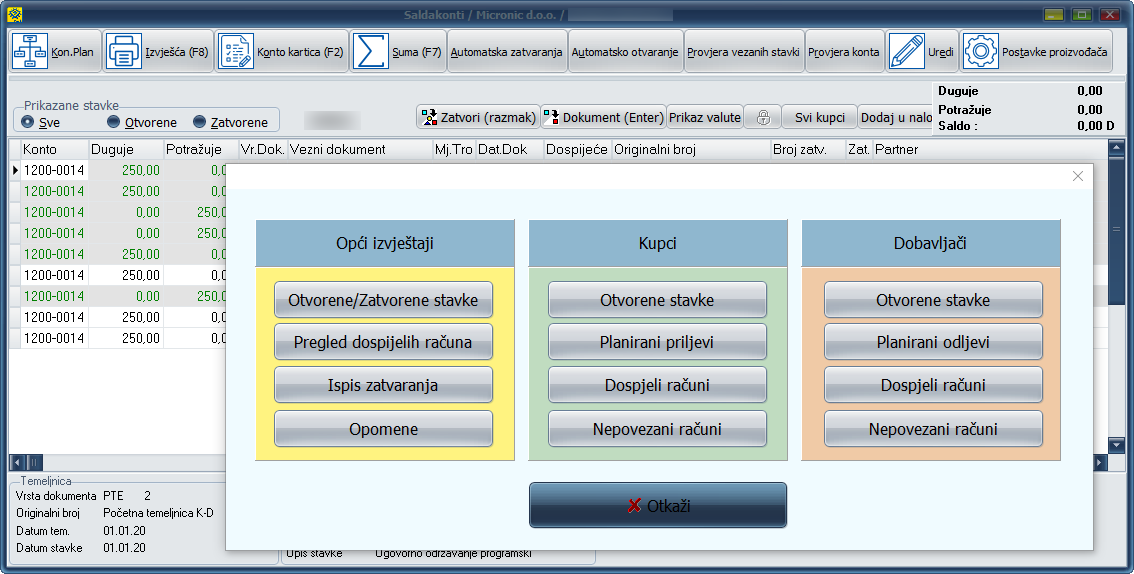Close the report dialog with X
The height and width of the screenshot is (574, 1134).
[x=1077, y=176]
